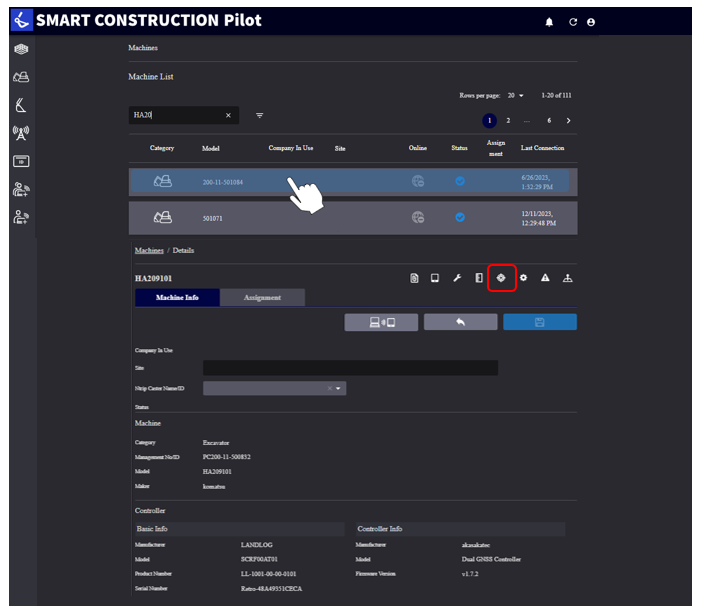This screenshot has height=614, width=705.
Task: Click the door-shaped icon beside the wrench
Action: click(479, 278)
